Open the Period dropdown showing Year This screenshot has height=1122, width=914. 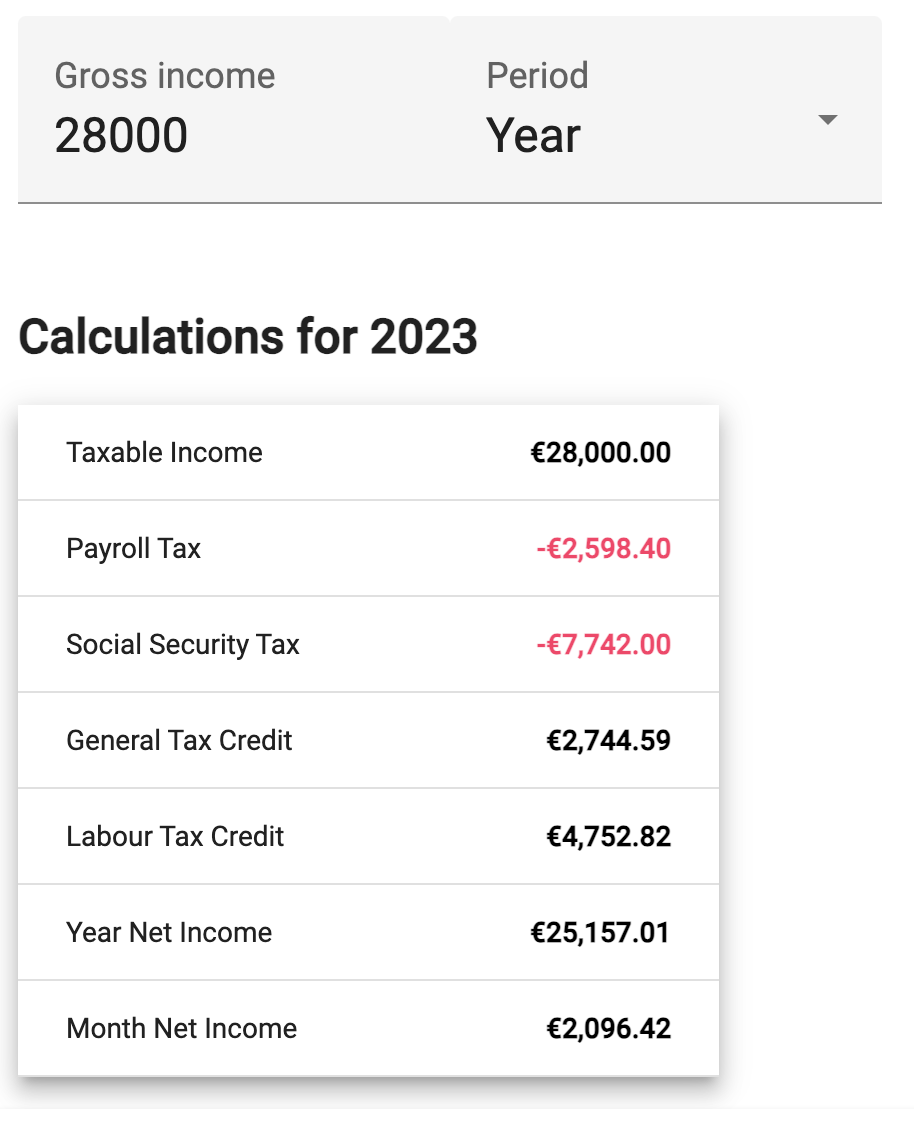[534, 136]
